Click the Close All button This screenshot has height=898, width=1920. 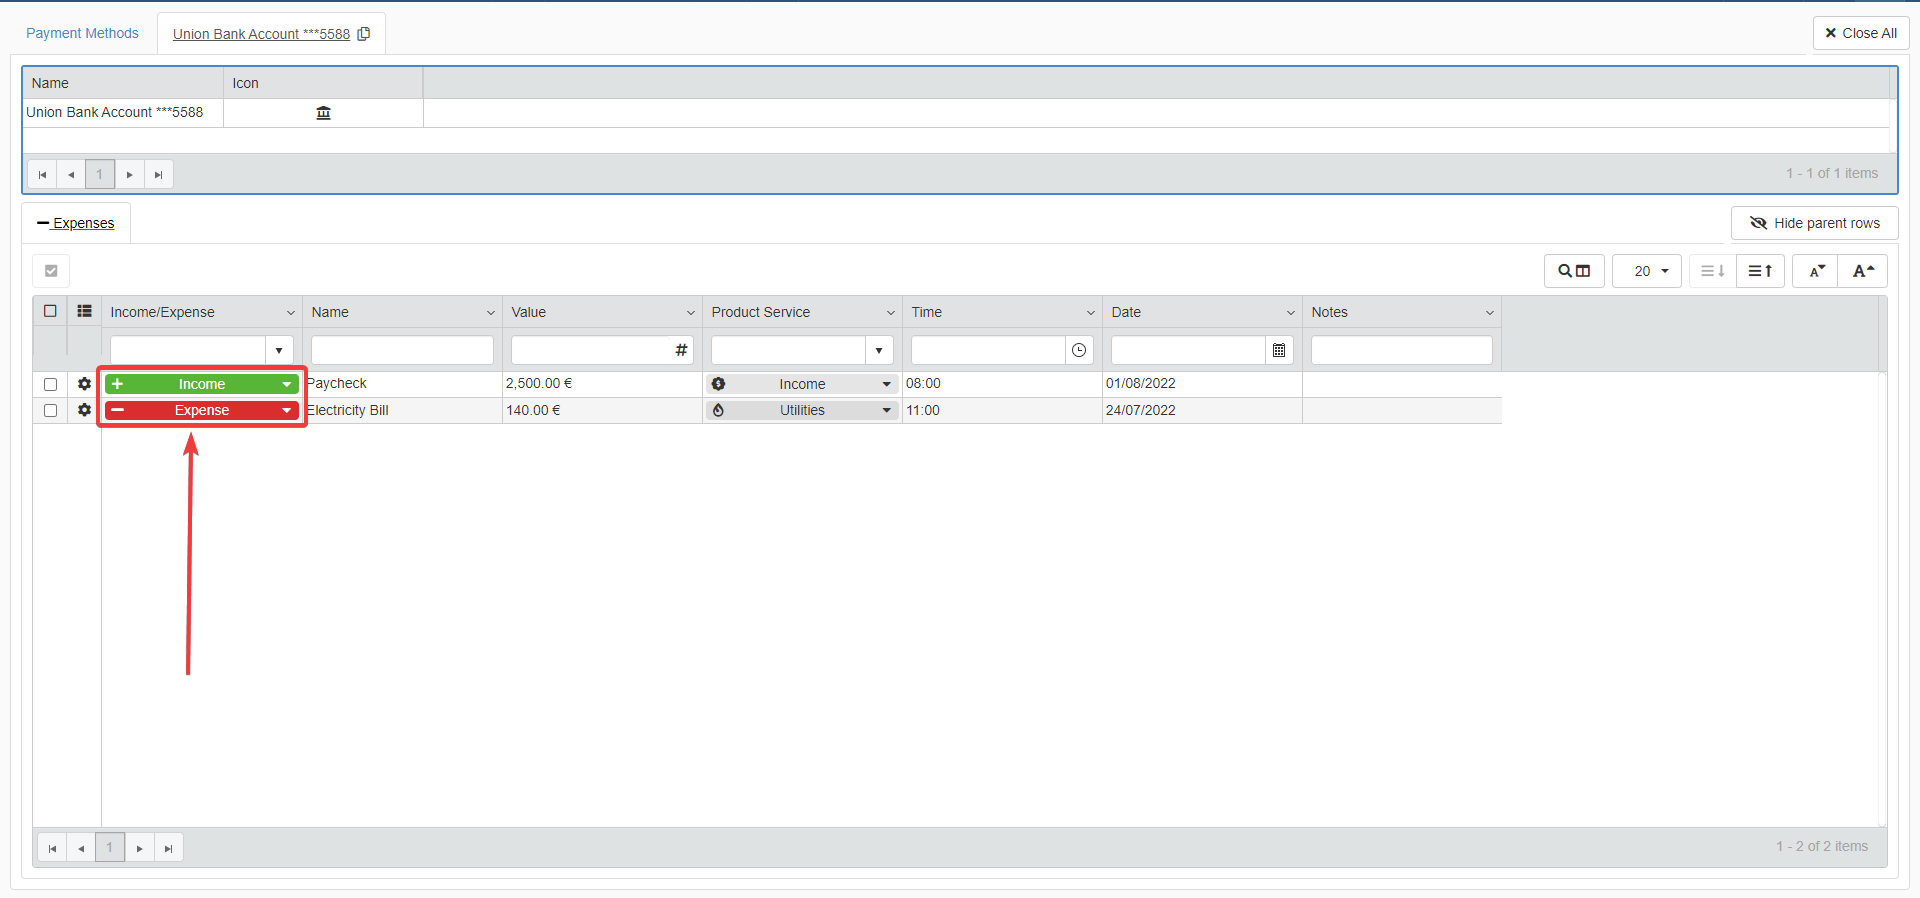point(1861,33)
